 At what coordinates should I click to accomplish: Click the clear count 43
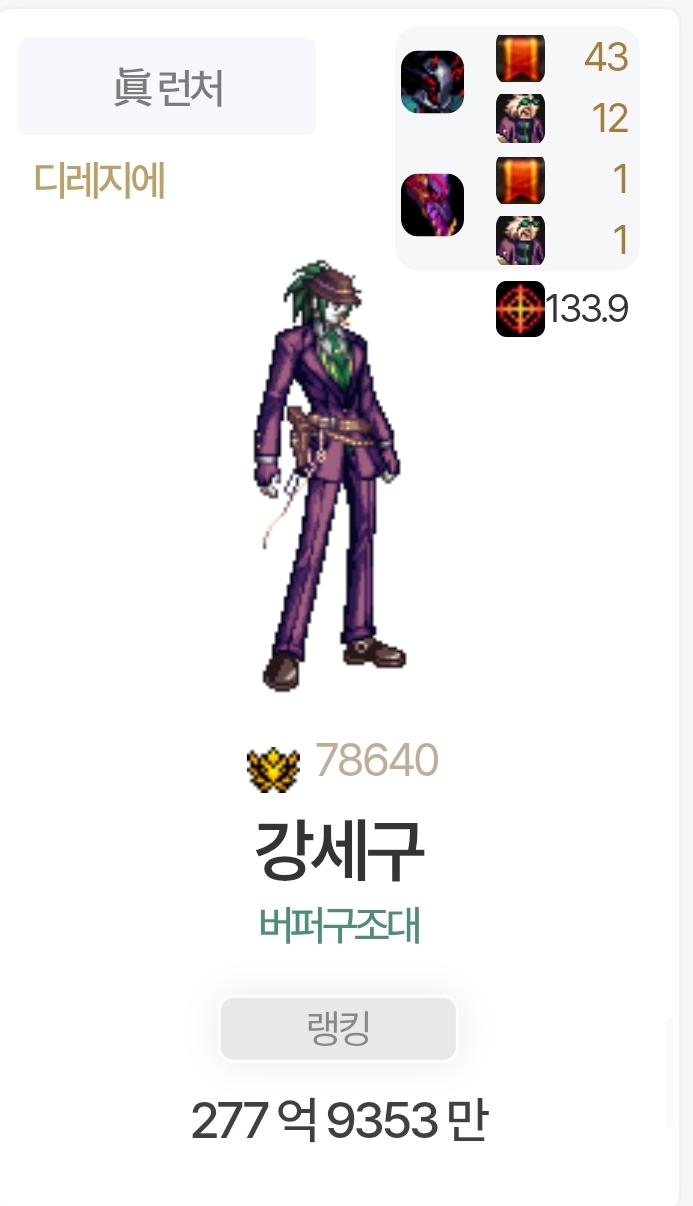click(x=606, y=58)
